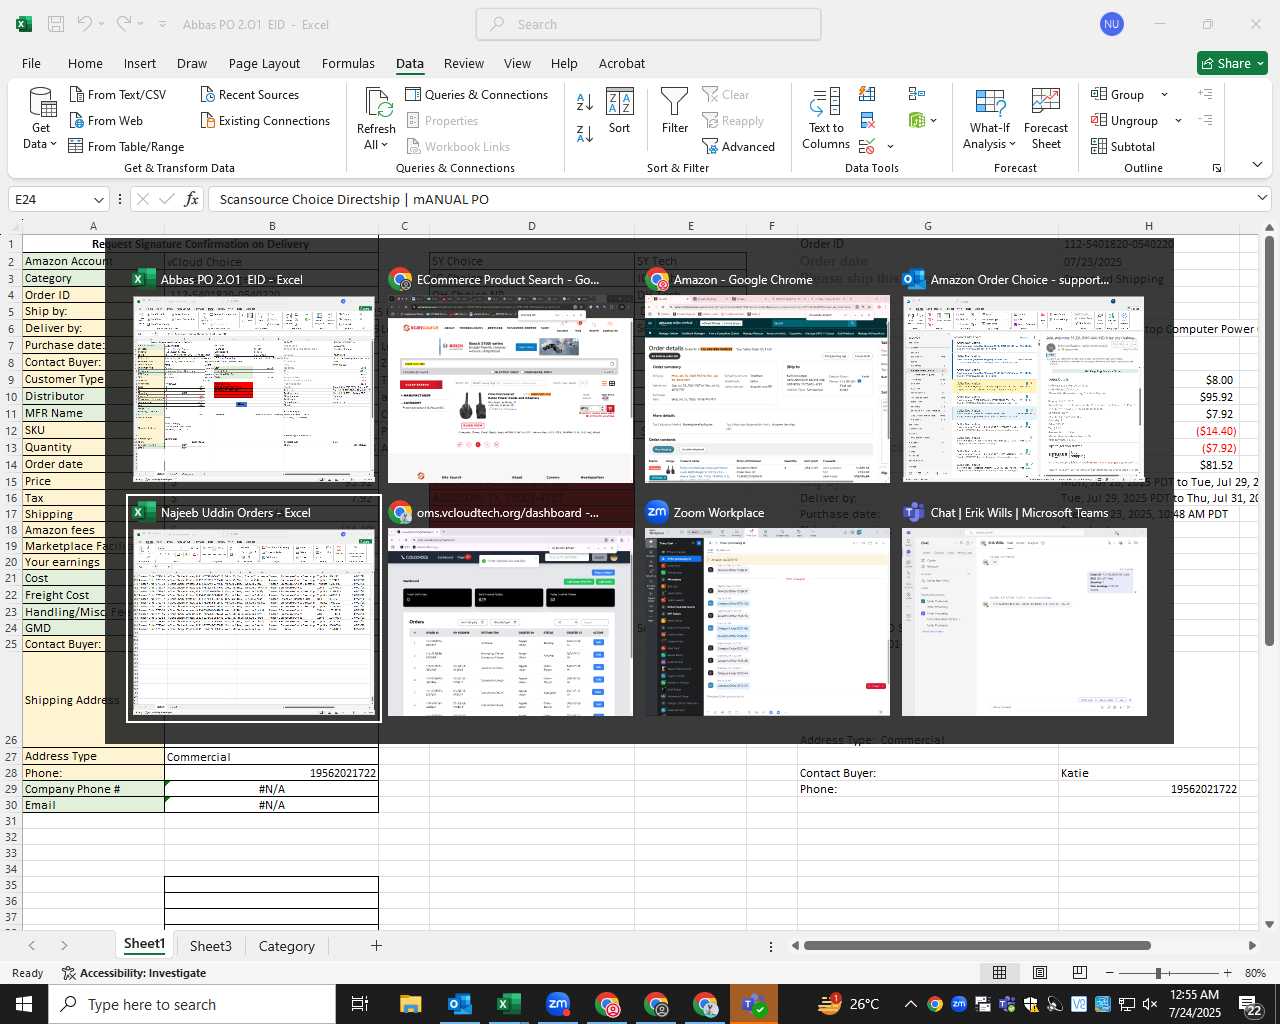The image size is (1280, 1024).
Task: Switch to the Formulas tab
Action: pyautogui.click(x=348, y=63)
